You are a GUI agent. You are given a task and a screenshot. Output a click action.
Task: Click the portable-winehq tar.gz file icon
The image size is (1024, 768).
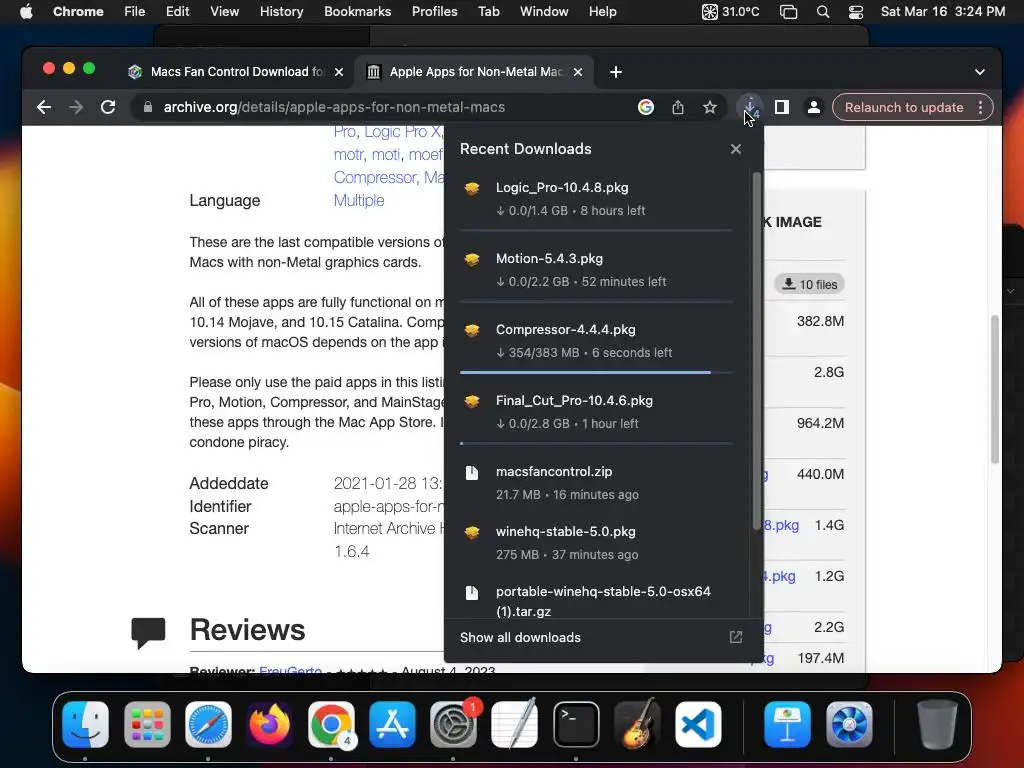coord(472,593)
